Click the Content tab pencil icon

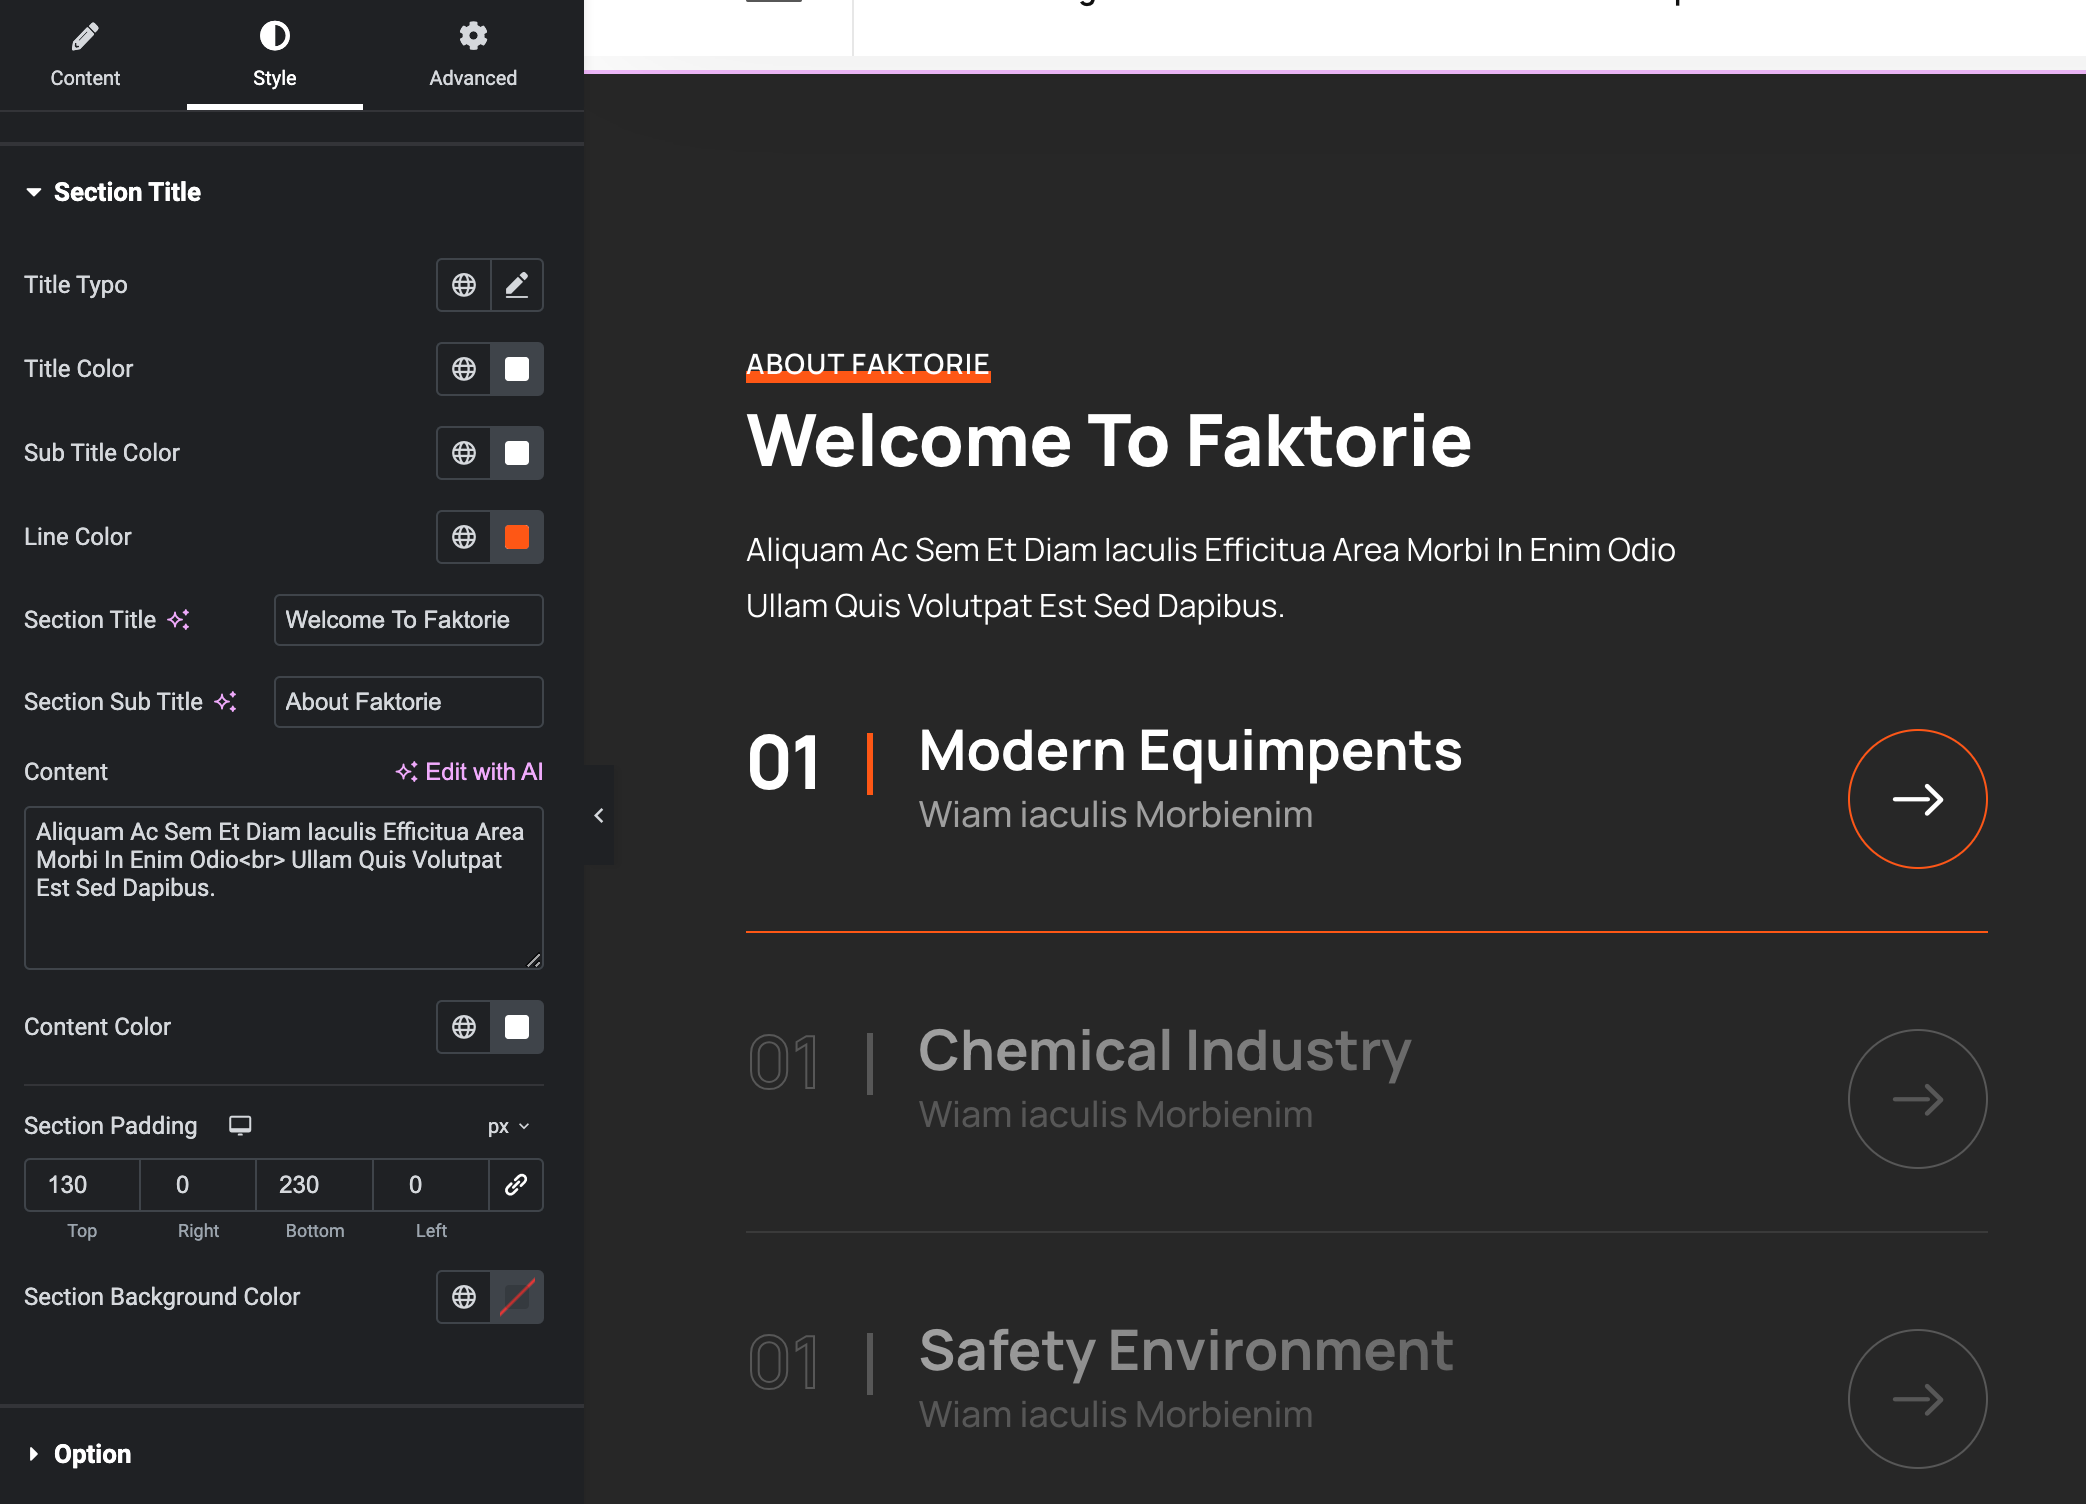tap(85, 37)
